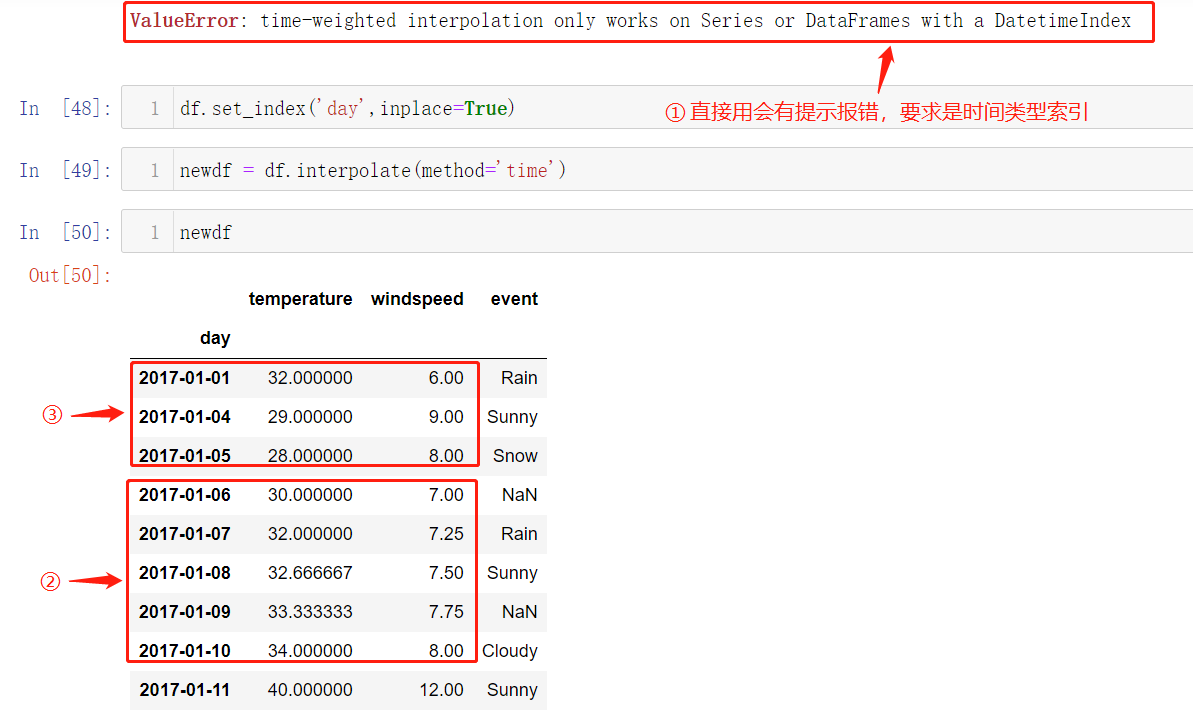Click windspeed value 6.00
1193x715 pixels.
446,378
